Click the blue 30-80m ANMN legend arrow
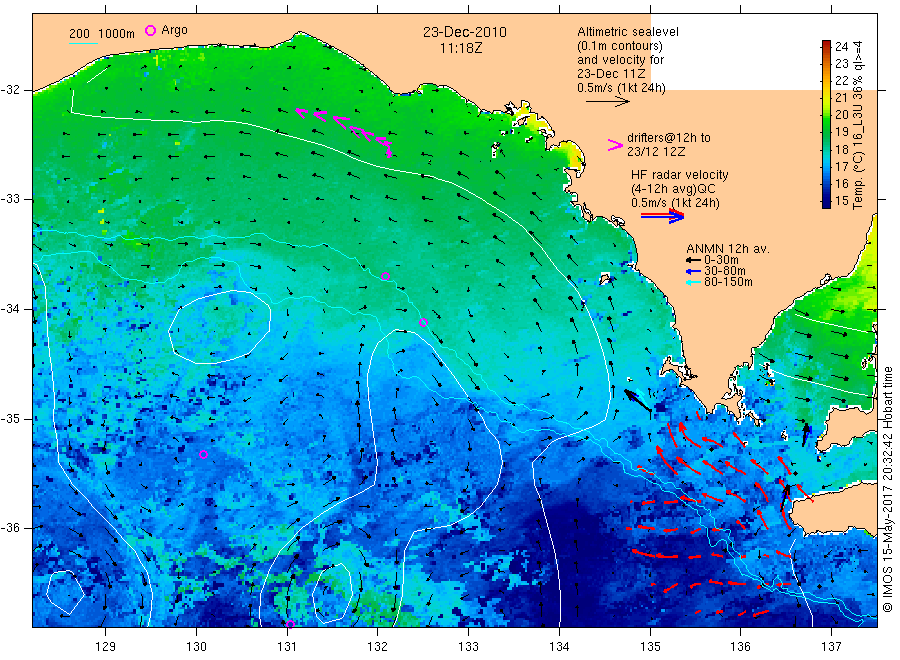The height and width of the screenshot is (660, 900). [693, 271]
